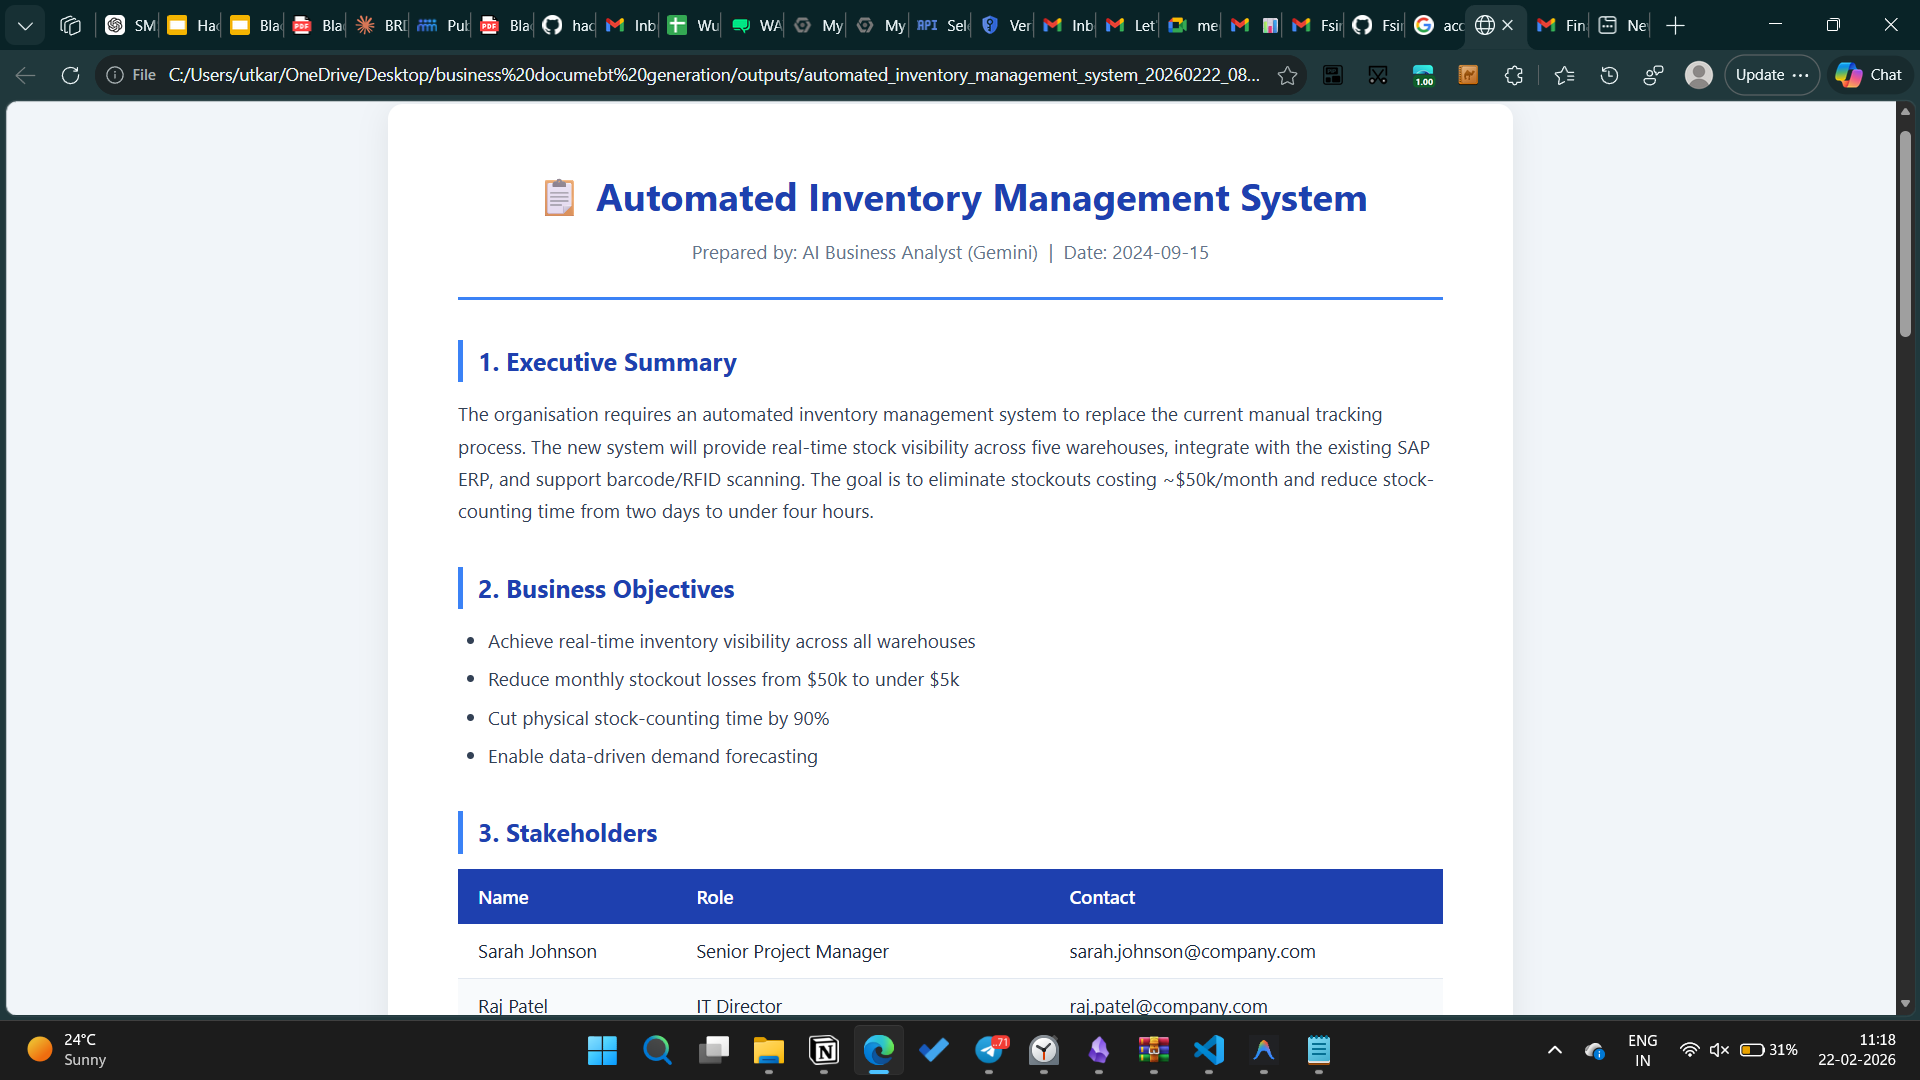Click the page vertical scrollbar thumb

point(1905,235)
